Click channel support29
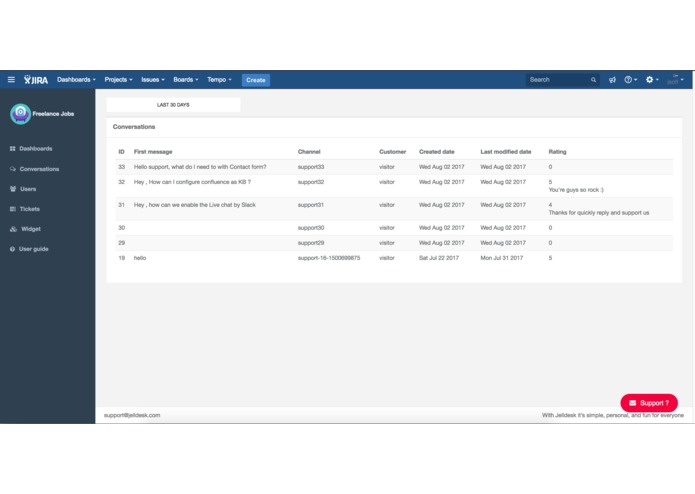Viewport: 695px width, 494px height. (311, 243)
